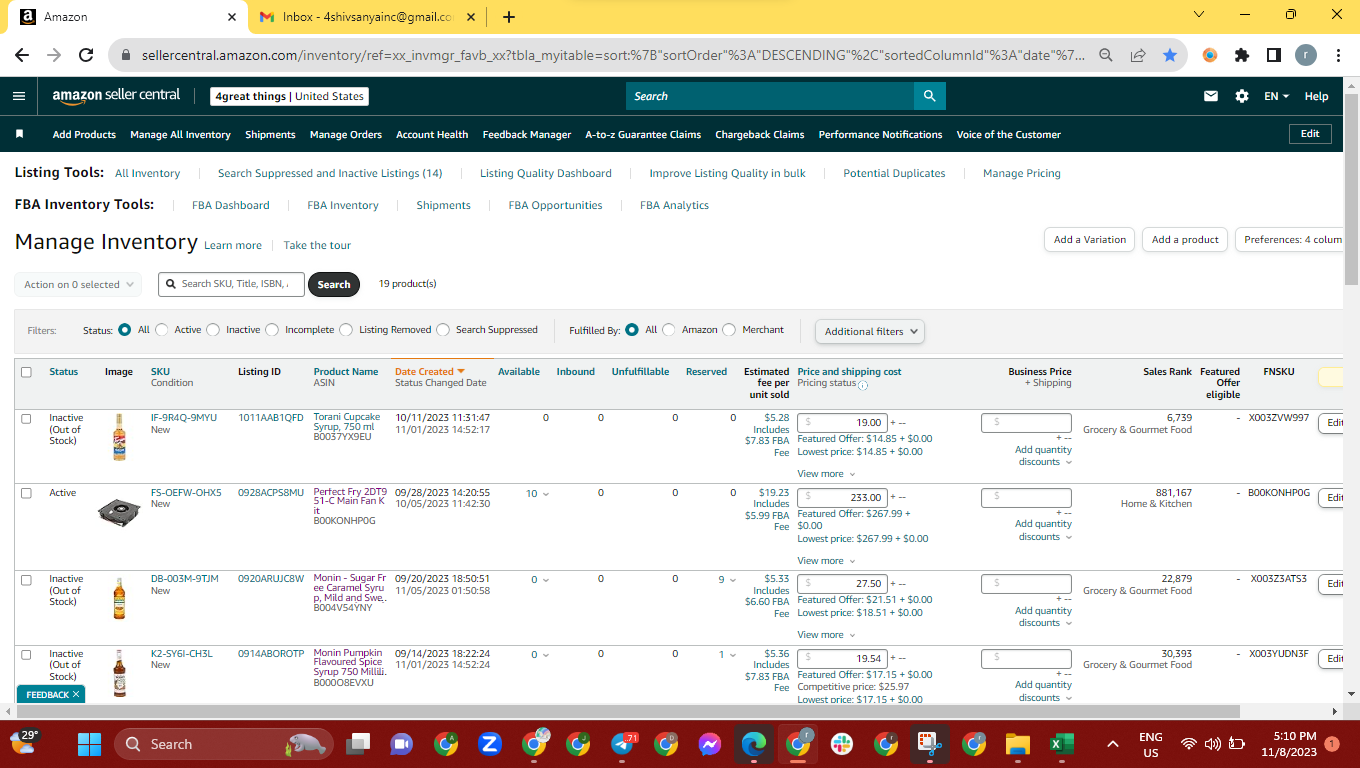The width and height of the screenshot is (1360, 768).
Task: Open Excel from the taskbar
Action: [1060, 744]
